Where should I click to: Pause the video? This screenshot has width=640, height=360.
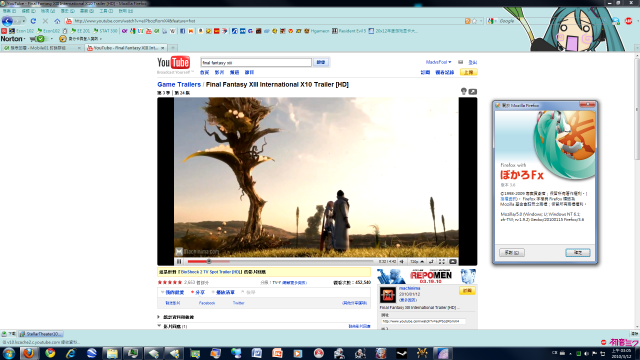tap(179, 262)
